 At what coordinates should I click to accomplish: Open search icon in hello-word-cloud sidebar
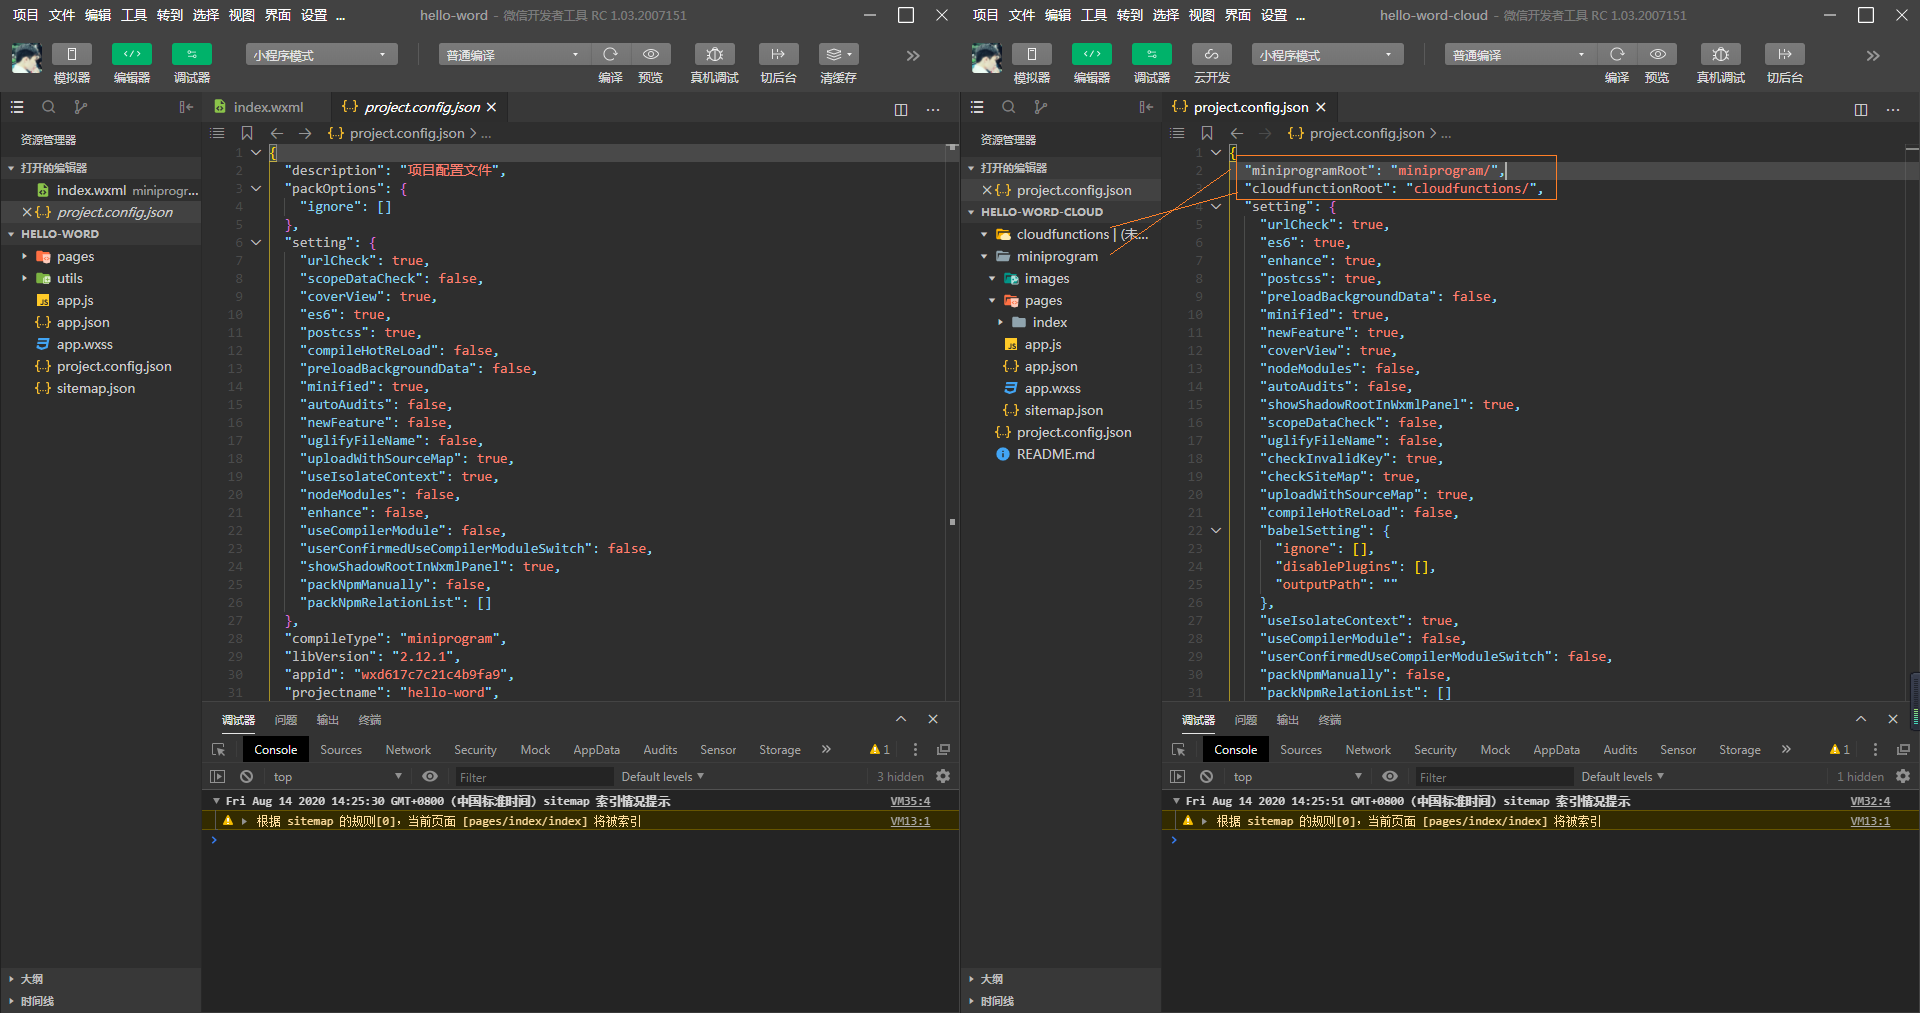tap(1008, 107)
